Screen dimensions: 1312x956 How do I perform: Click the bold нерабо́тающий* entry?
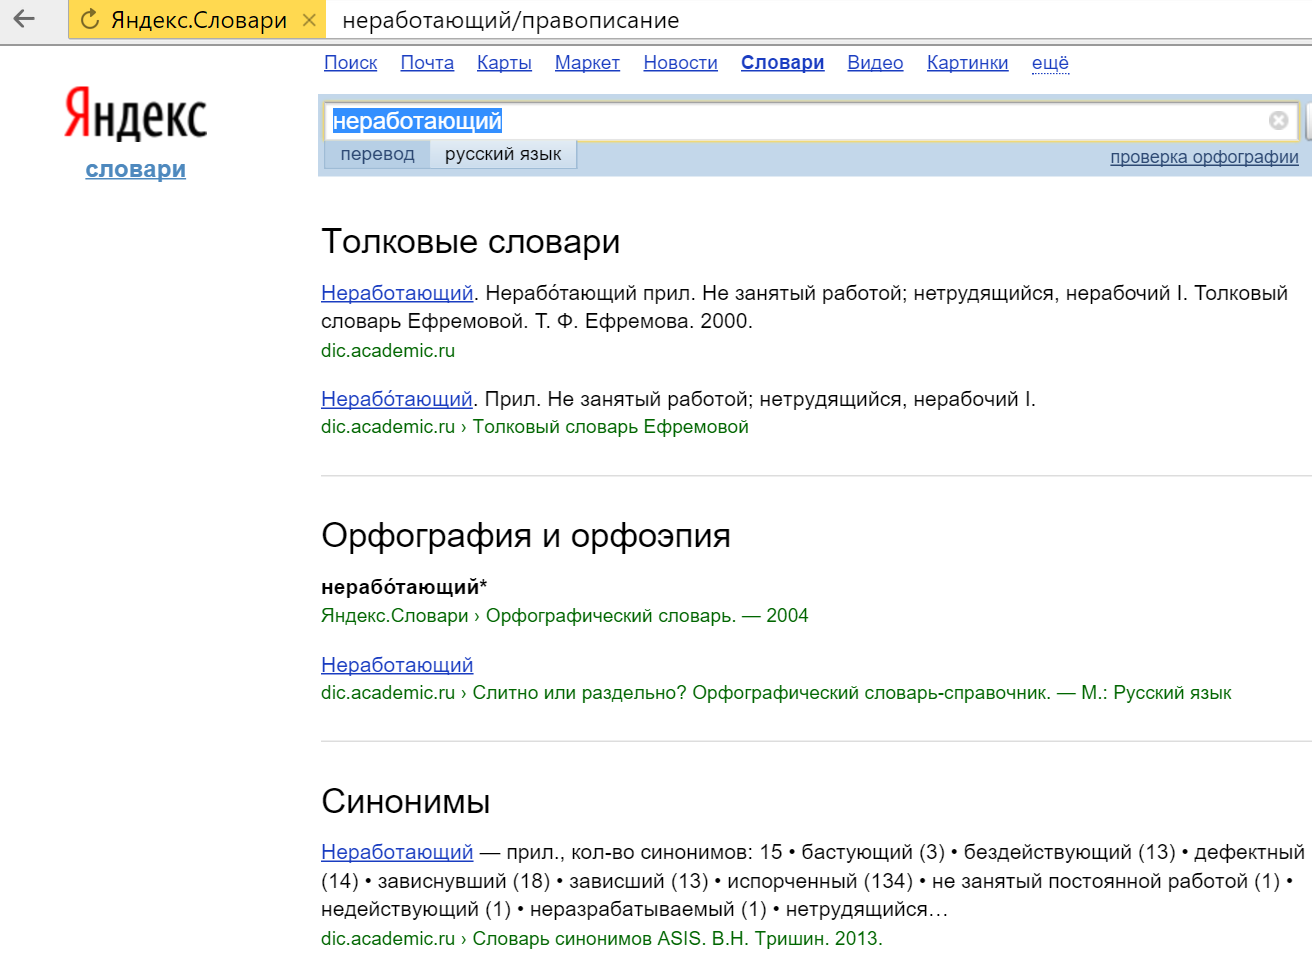click(404, 587)
